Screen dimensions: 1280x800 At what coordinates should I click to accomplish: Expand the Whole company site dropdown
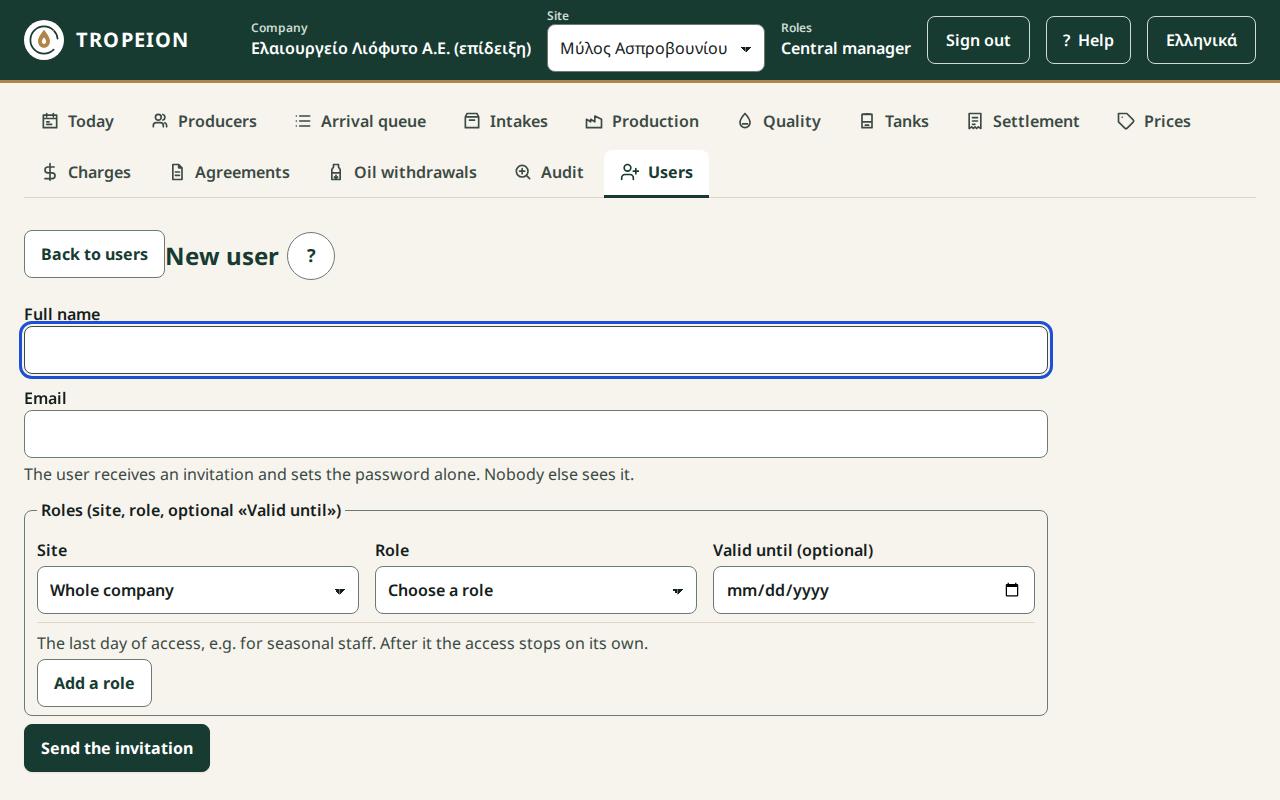point(198,590)
